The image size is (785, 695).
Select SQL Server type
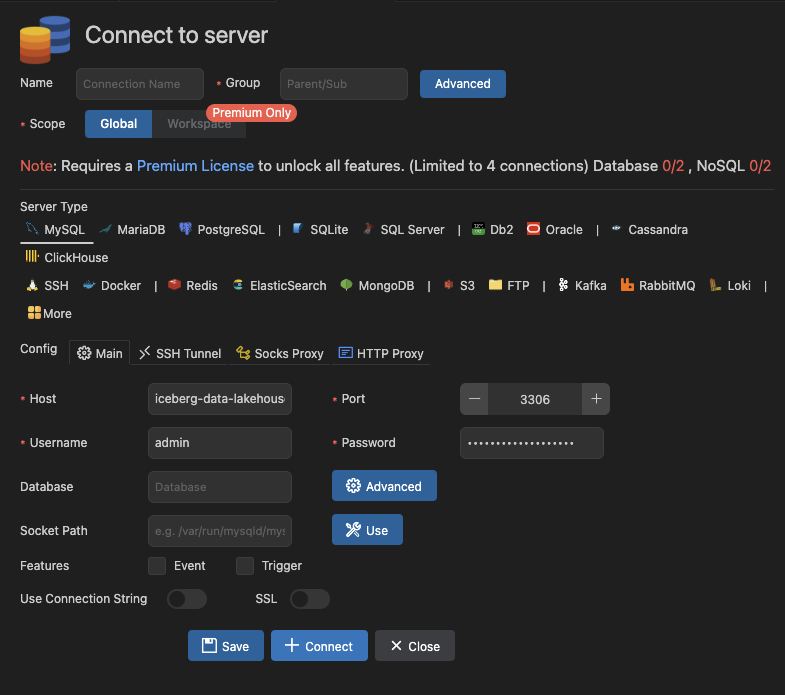pyautogui.click(x=404, y=230)
